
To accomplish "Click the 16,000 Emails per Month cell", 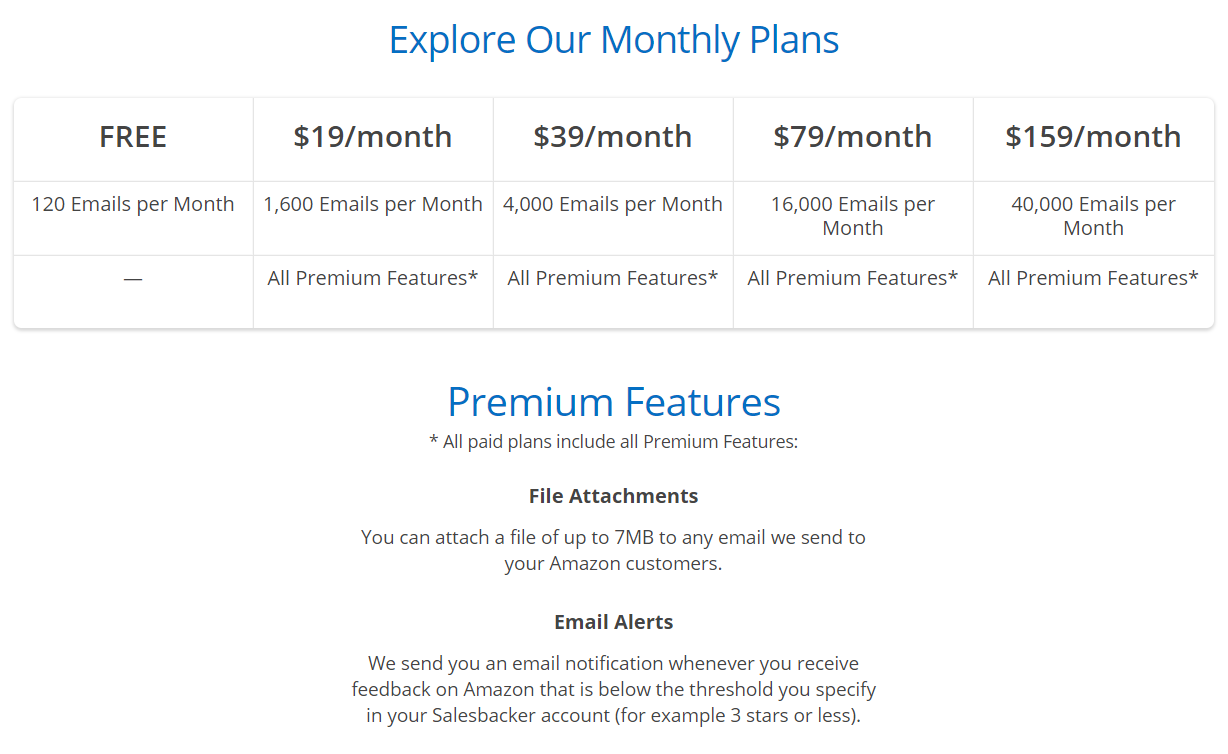I will [x=853, y=216].
